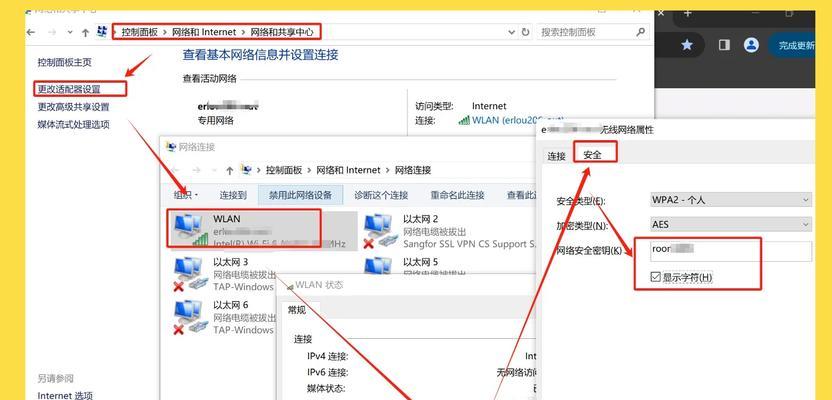Toggle Chrome side panel icon

(724, 45)
